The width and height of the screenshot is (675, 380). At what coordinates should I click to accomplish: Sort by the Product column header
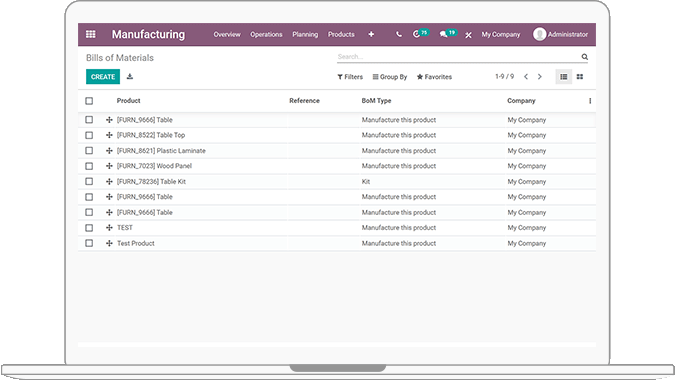point(128,101)
